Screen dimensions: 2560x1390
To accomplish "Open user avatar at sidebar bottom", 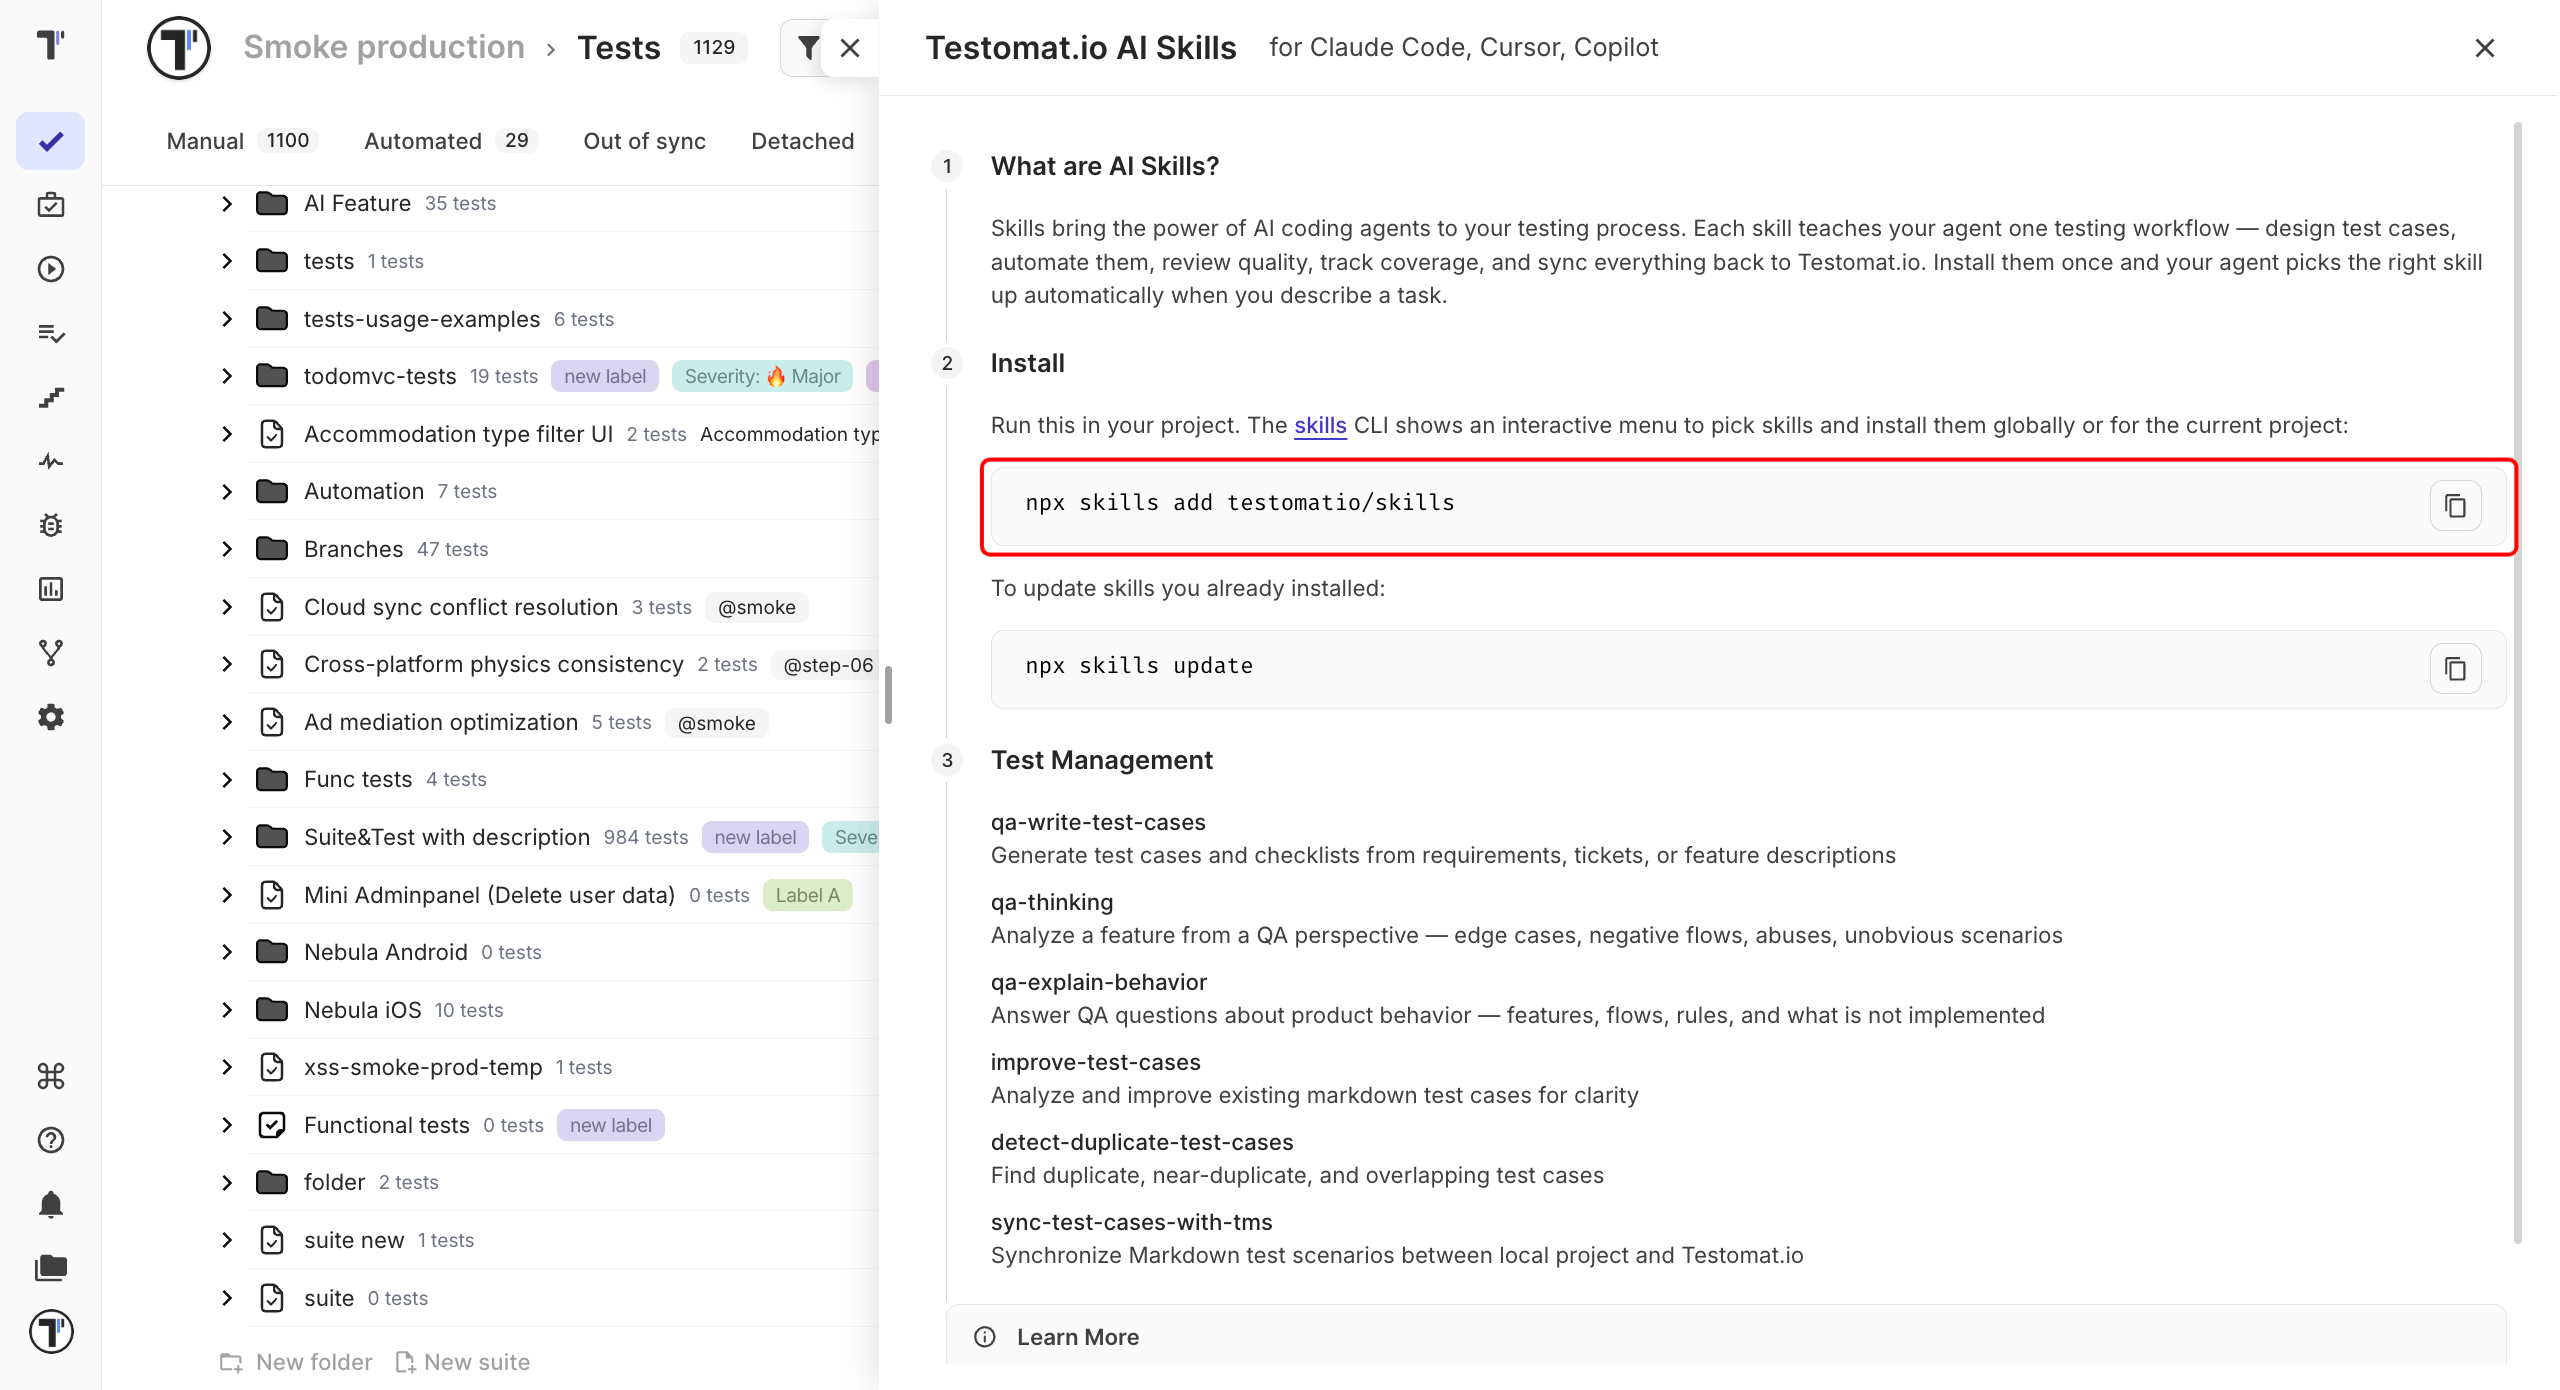I will pyautogui.click(x=50, y=1332).
